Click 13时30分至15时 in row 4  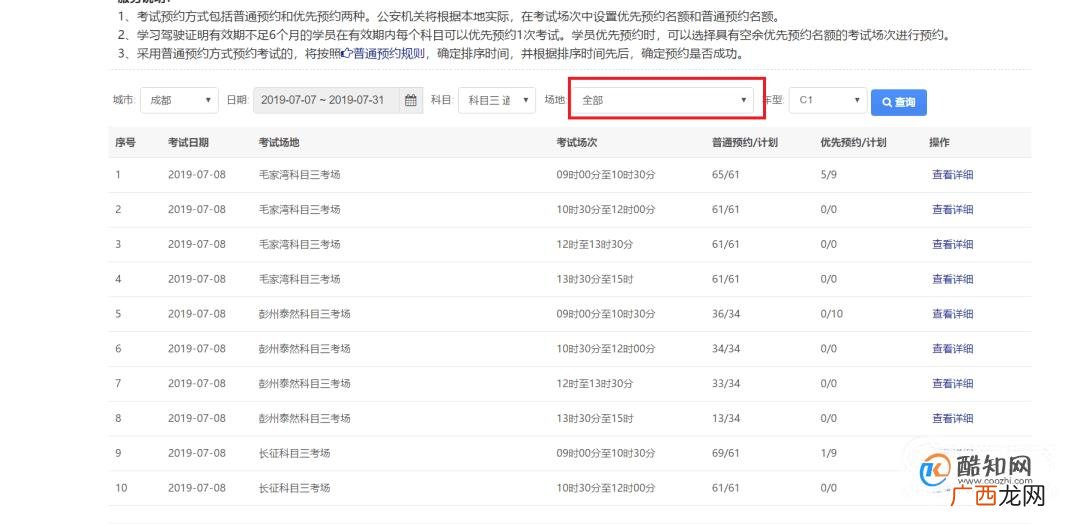click(x=594, y=279)
